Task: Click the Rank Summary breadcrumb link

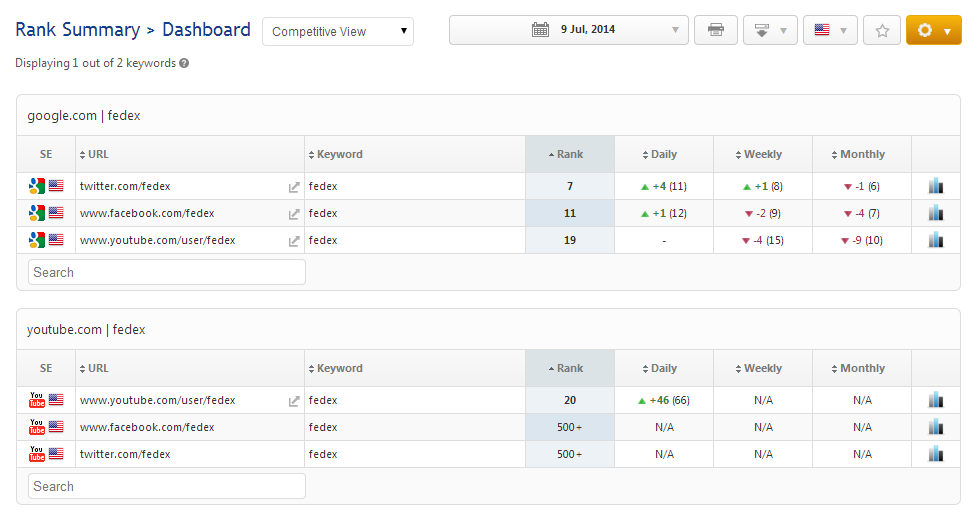Action: (75, 30)
